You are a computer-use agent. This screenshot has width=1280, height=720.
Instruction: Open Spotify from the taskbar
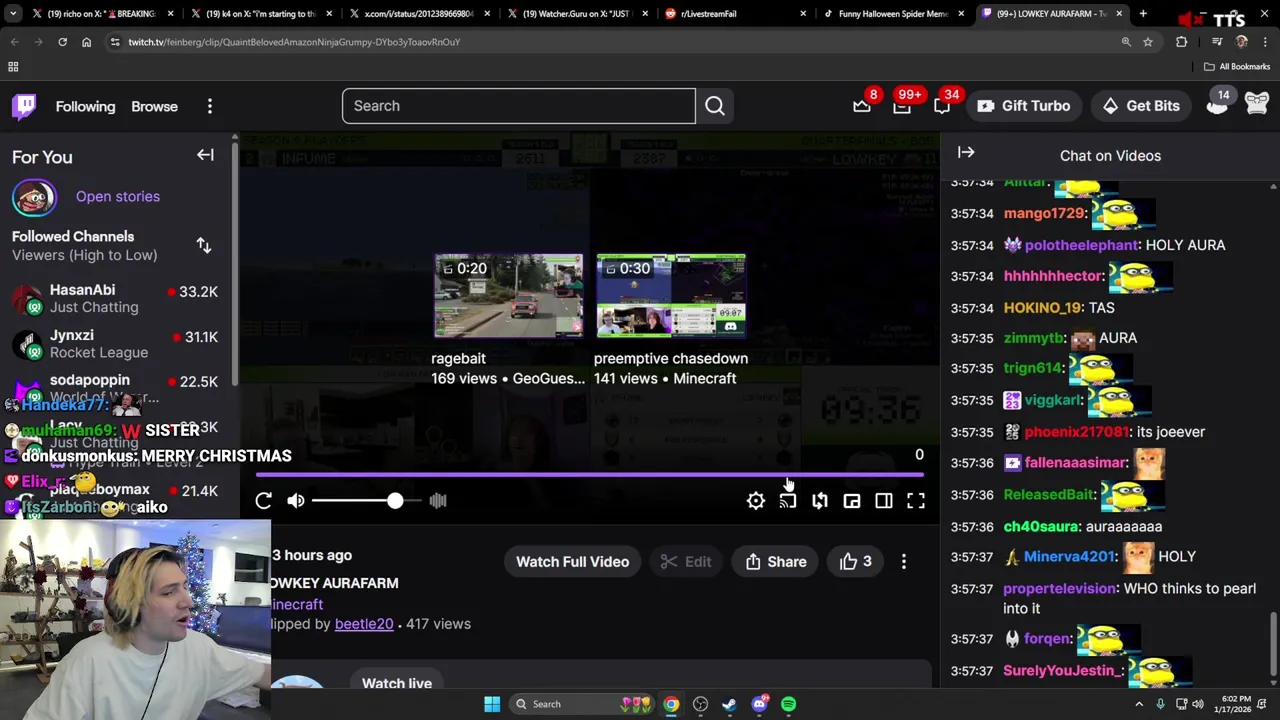tap(789, 704)
